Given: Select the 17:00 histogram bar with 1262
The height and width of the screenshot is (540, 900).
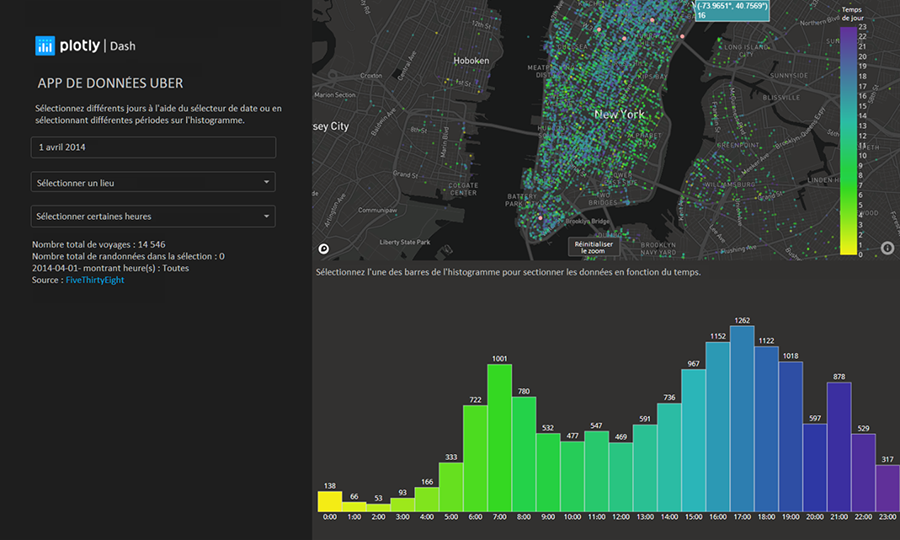Looking at the screenshot, I should coord(742,419).
